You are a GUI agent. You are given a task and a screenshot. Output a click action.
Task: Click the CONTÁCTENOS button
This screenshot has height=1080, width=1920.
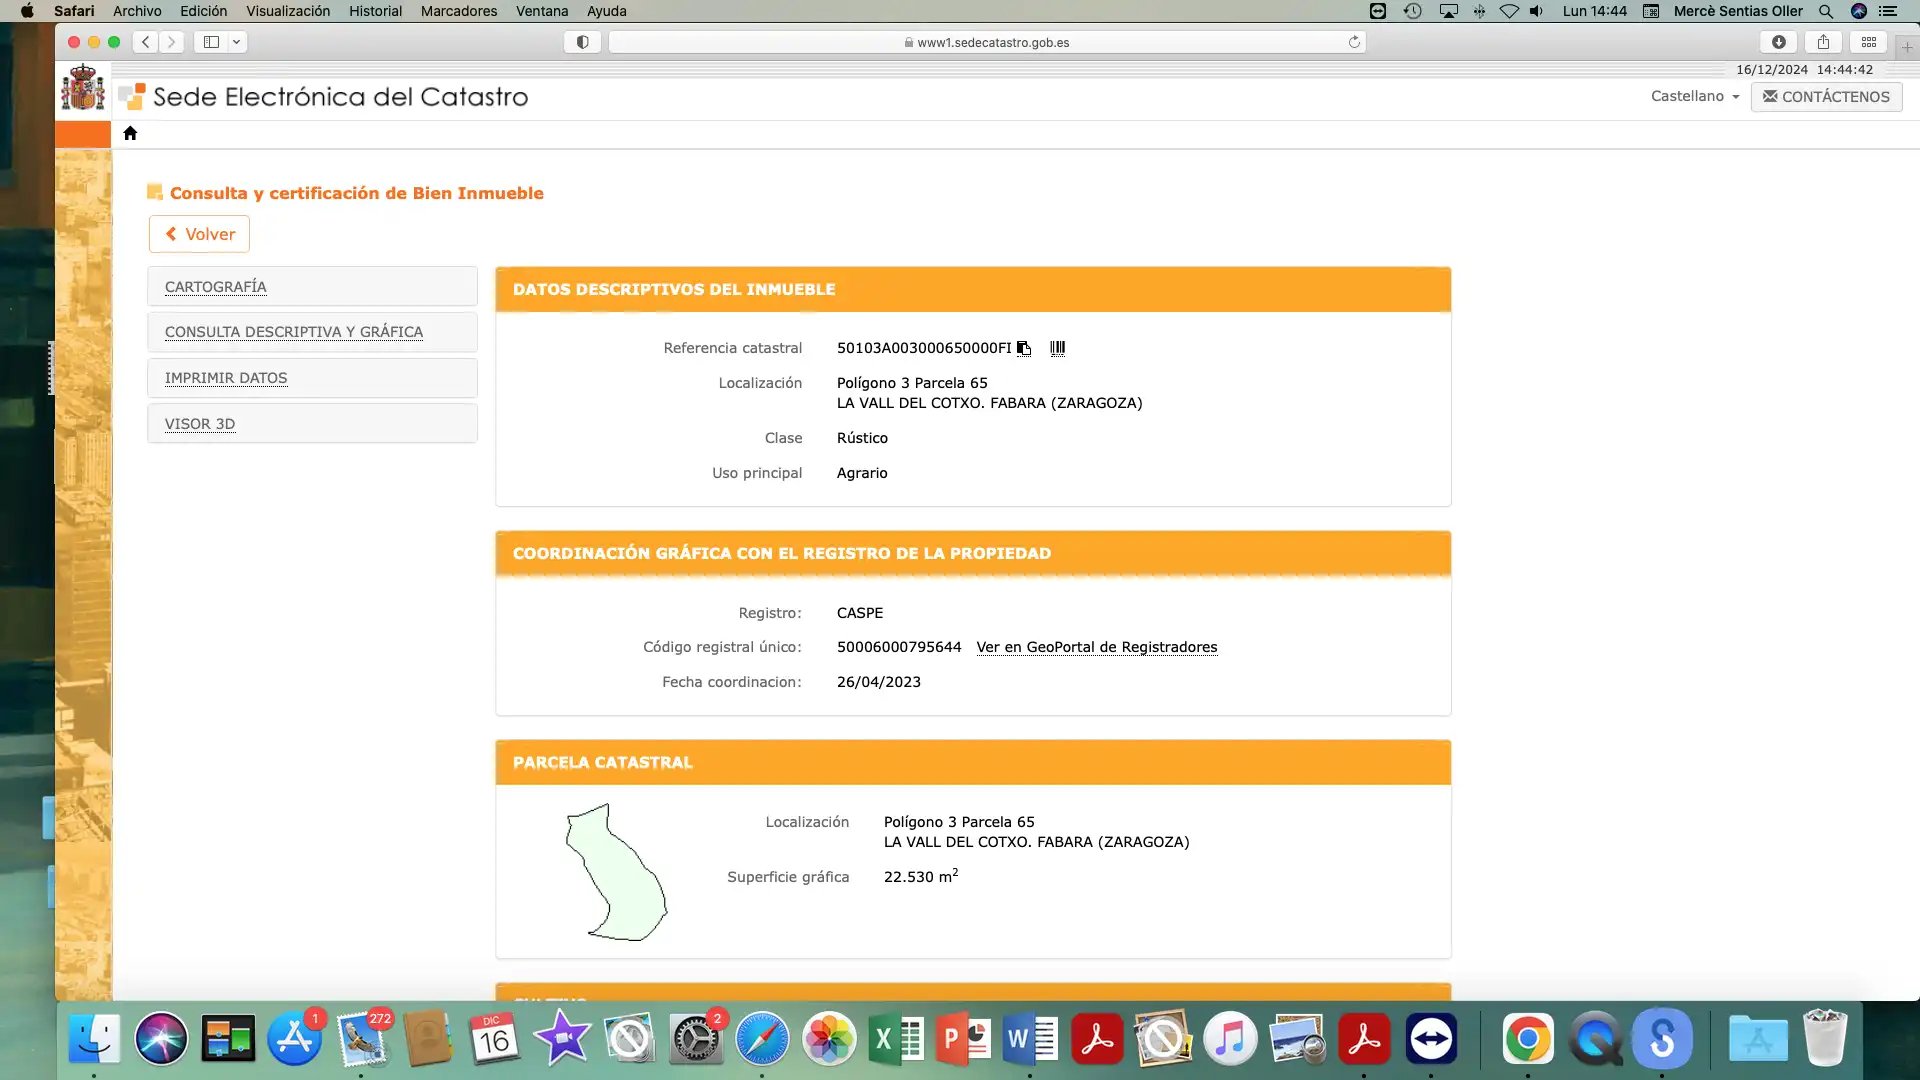coord(1826,96)
